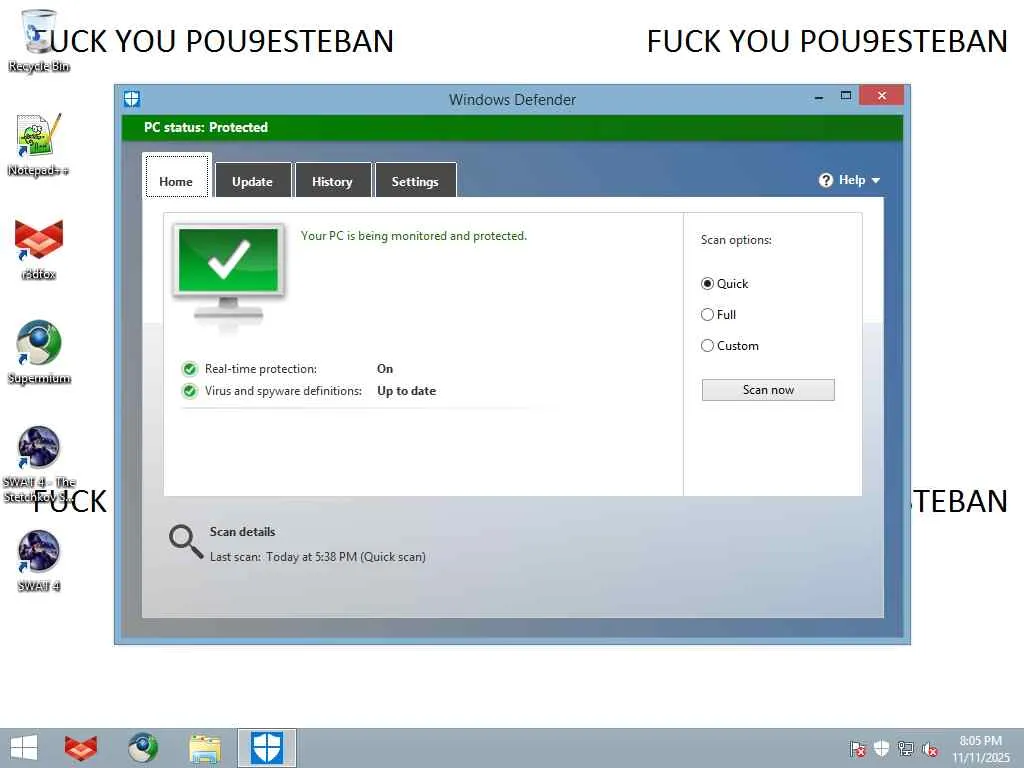Click the 'Windows Defender' title text
1024x768 pixels.
[x=512, y=100]
